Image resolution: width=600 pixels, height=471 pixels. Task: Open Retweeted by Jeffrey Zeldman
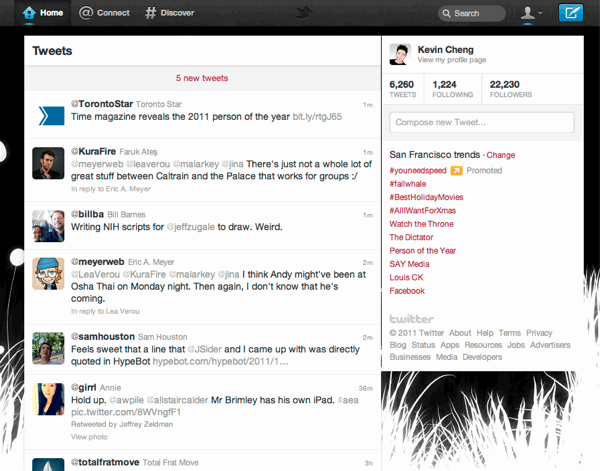[122, 424]
